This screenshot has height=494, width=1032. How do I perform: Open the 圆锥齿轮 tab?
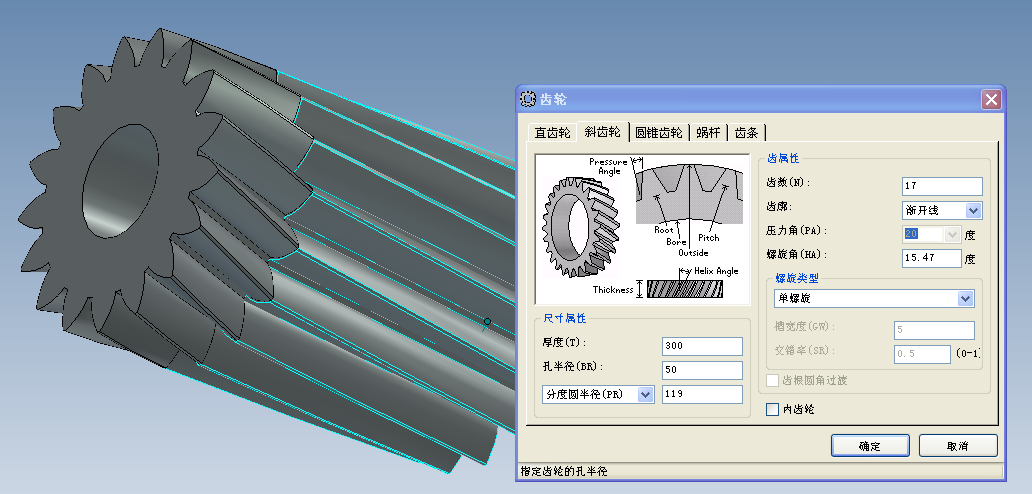pyautogui.click(x=659, y=132)
